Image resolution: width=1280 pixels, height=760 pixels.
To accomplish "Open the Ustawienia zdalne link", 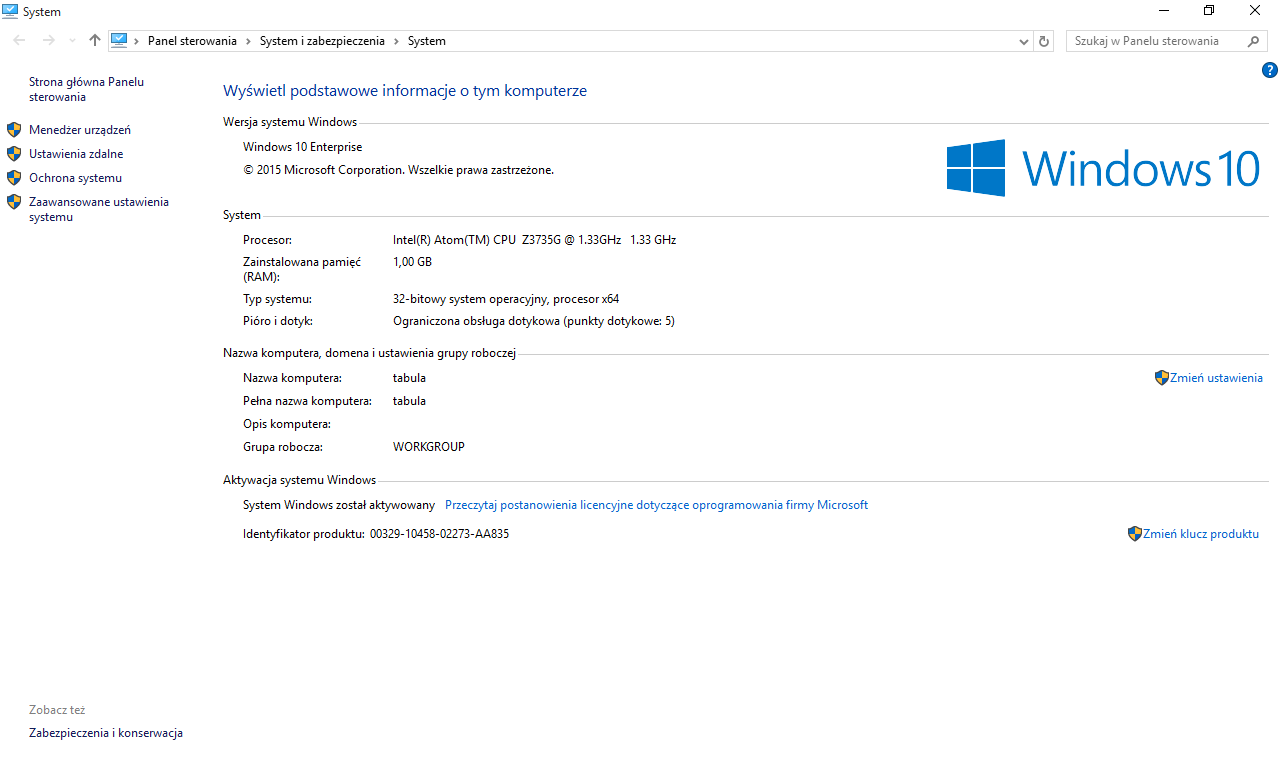I will pos(76,154).
